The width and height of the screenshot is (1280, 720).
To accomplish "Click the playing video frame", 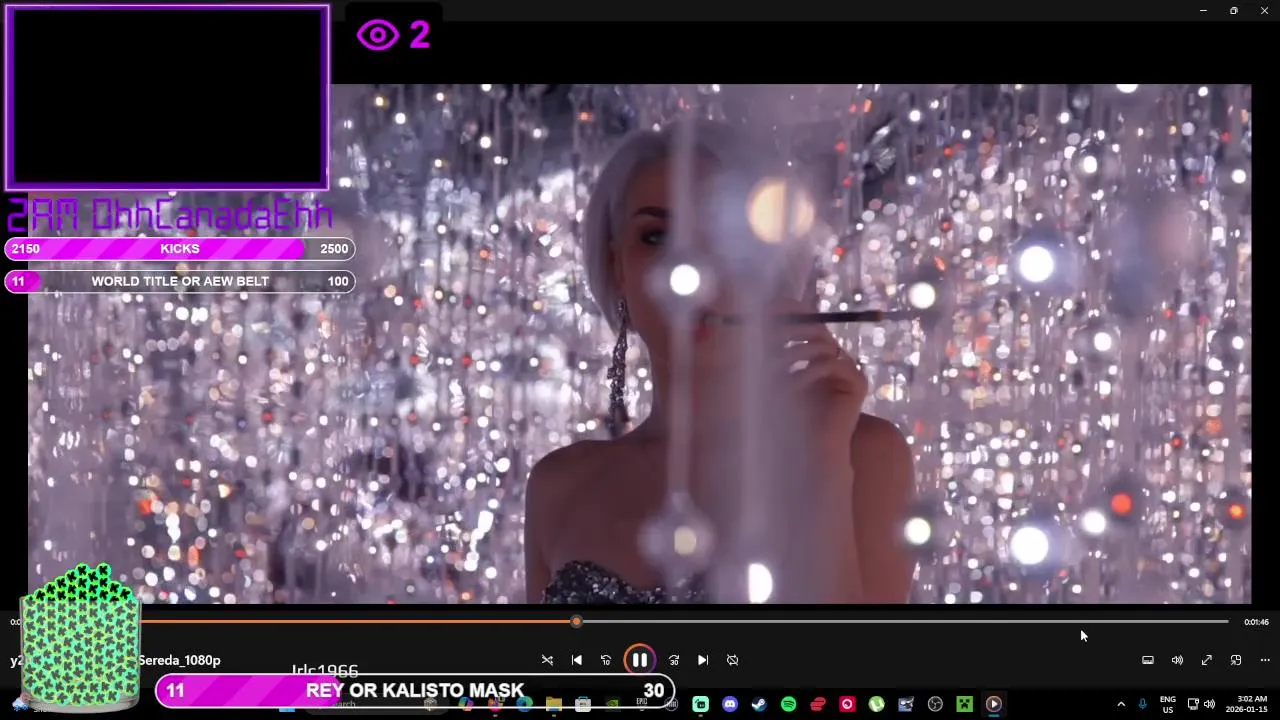I will 640,343.
